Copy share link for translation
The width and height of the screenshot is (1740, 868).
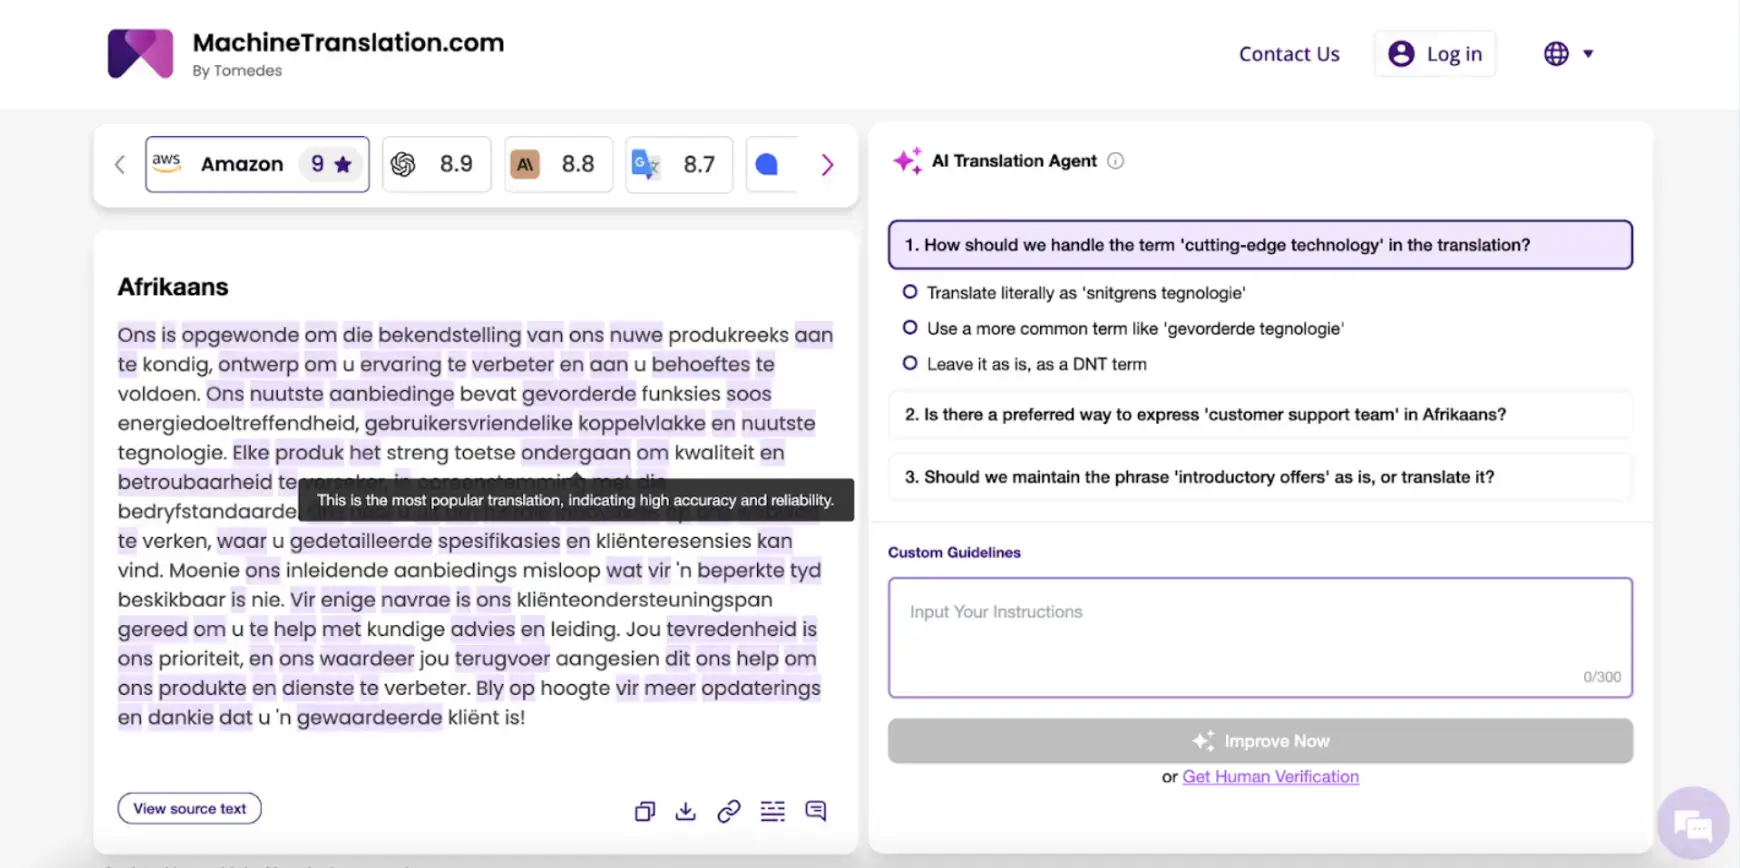pyautogui.click(x=729, y=811)
